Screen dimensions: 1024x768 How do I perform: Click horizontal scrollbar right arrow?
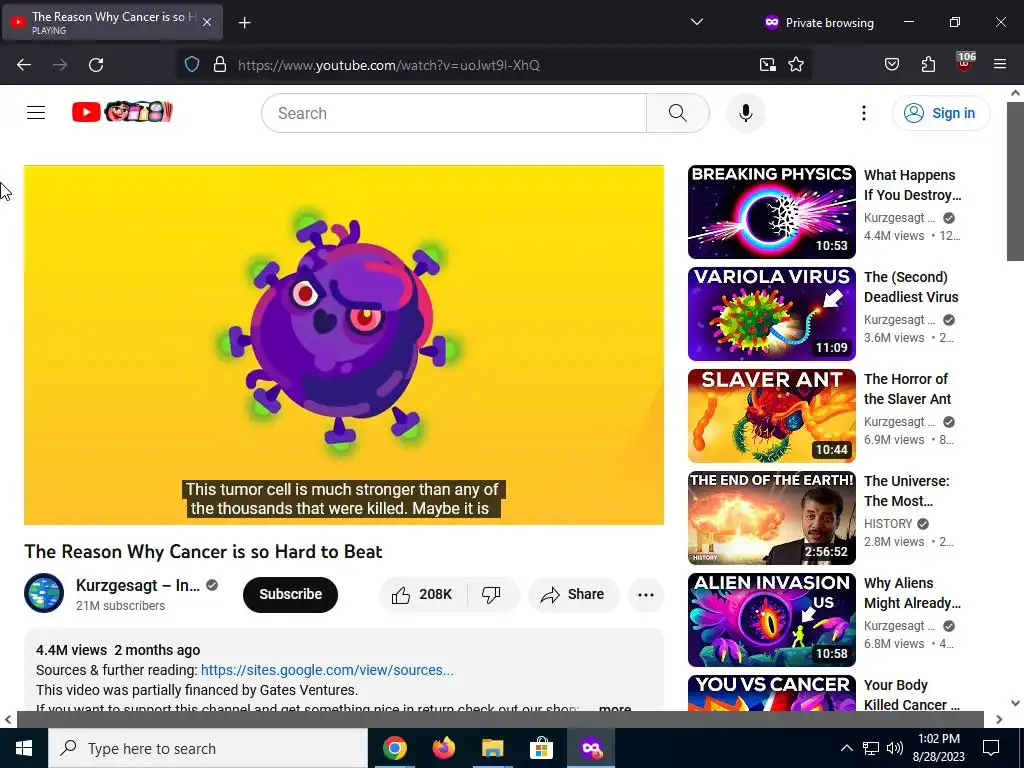(999, 719)
